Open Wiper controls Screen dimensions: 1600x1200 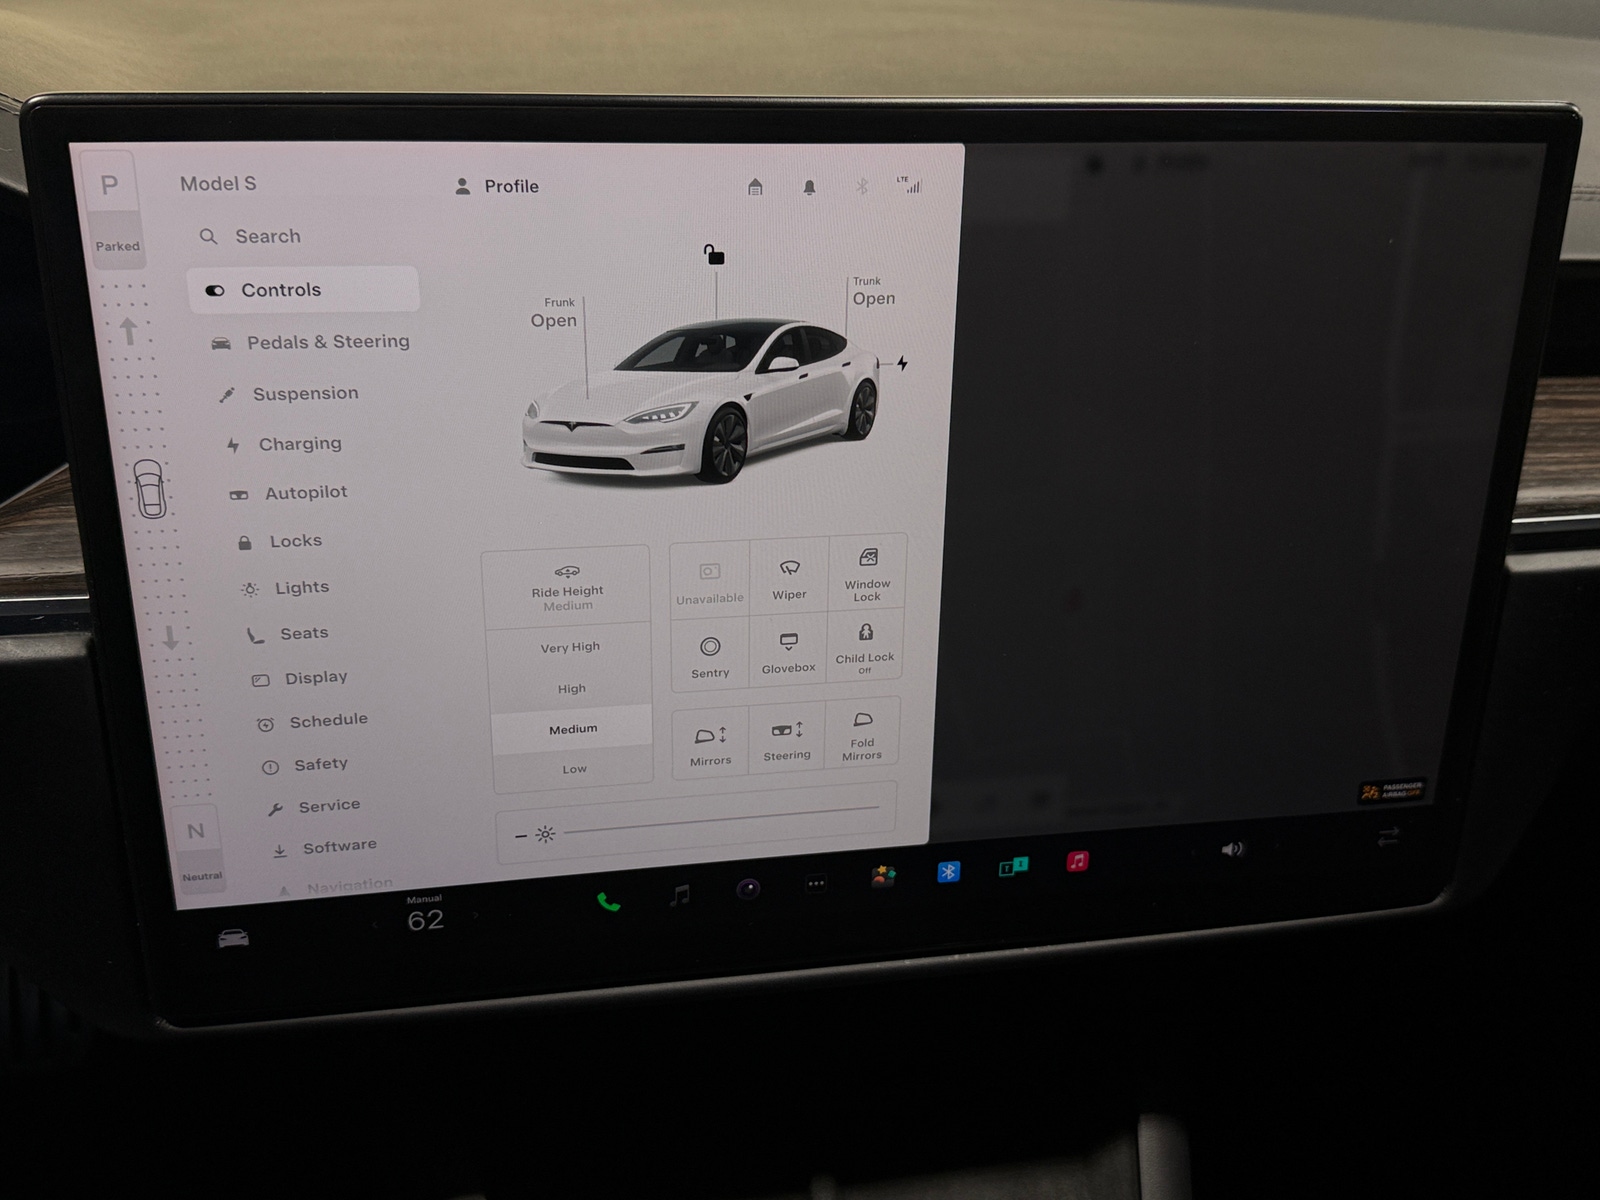pos(788,578)
